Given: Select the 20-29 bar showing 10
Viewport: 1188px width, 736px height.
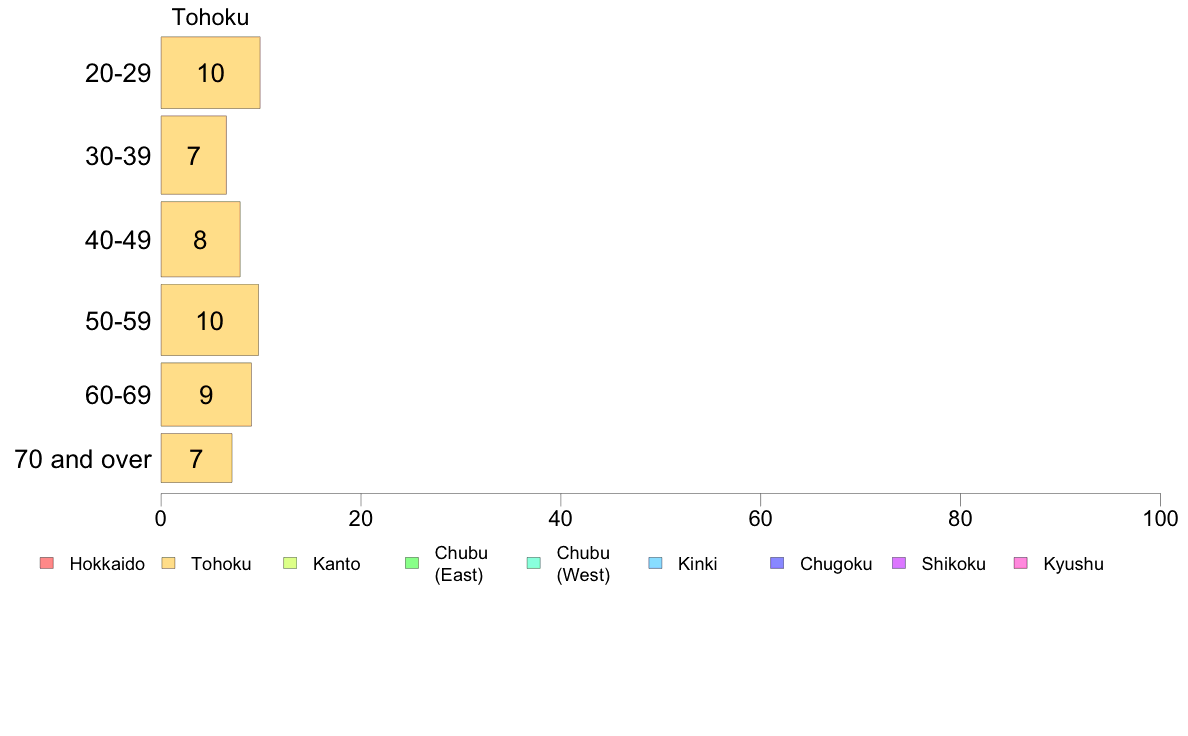Looking at the screenshot, I should [211, 73].
